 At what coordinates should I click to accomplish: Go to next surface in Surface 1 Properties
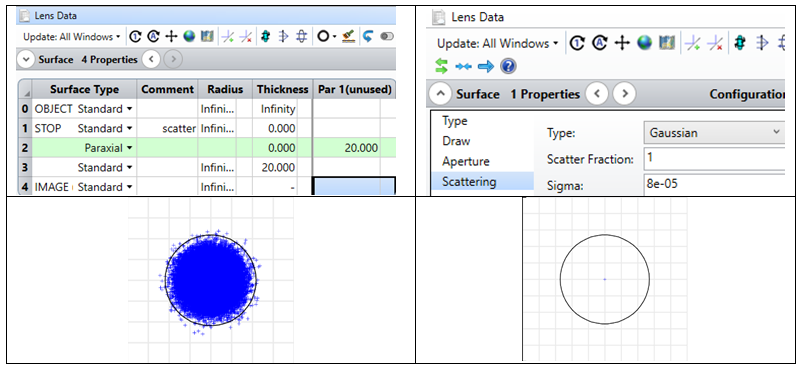pos(624,94)
